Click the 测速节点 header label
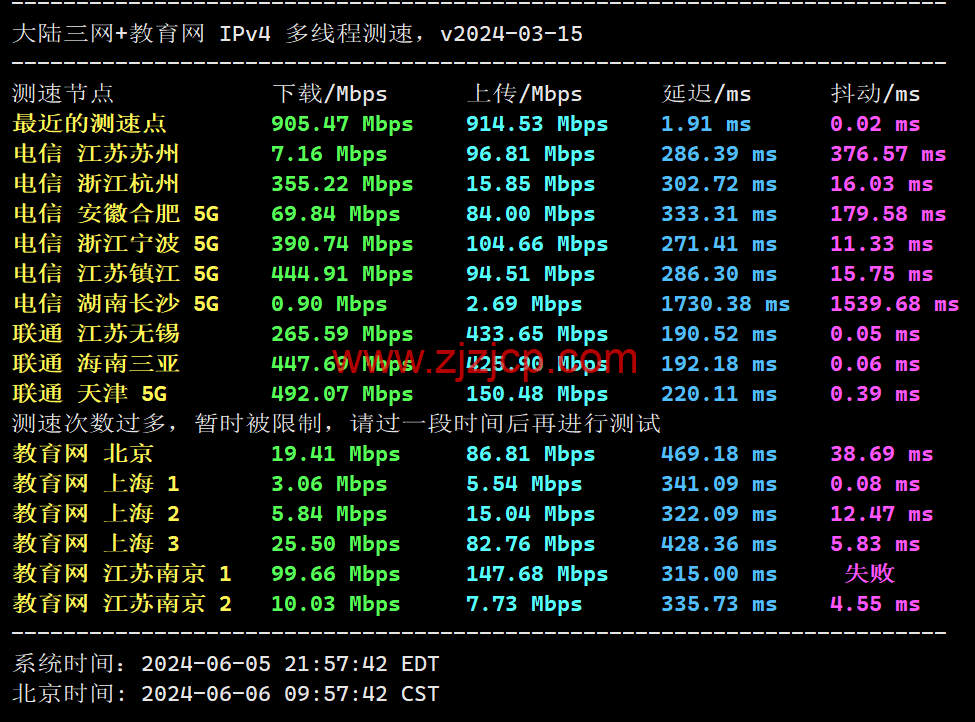 [x=60, y=94]
